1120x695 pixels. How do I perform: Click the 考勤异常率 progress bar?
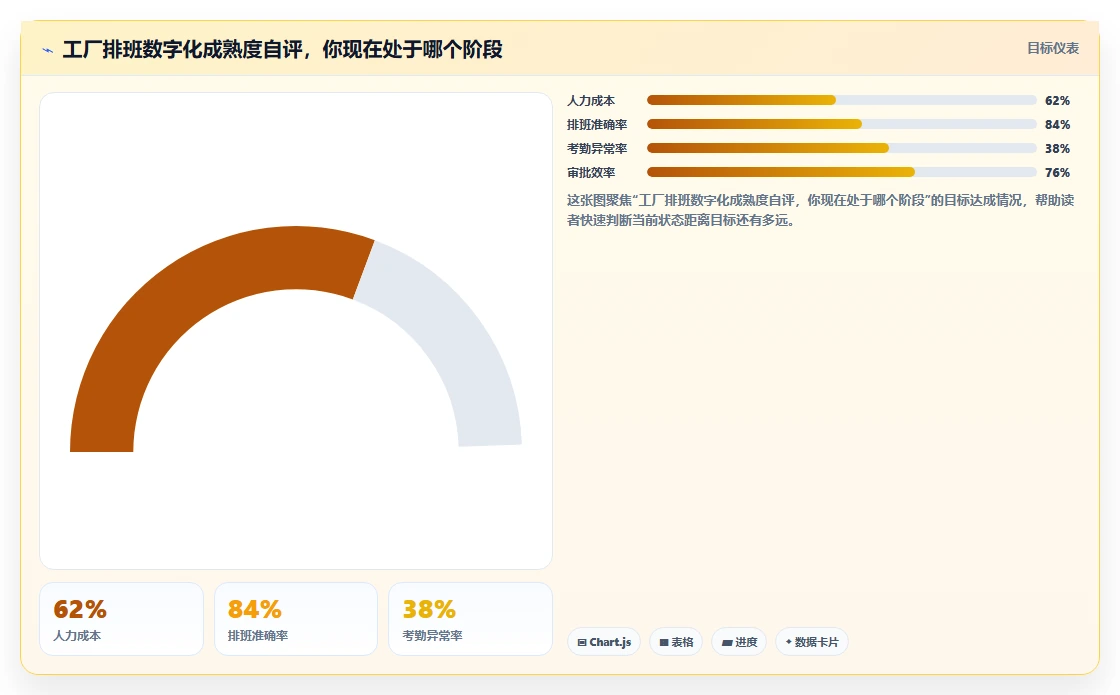(x=841, y=149)
